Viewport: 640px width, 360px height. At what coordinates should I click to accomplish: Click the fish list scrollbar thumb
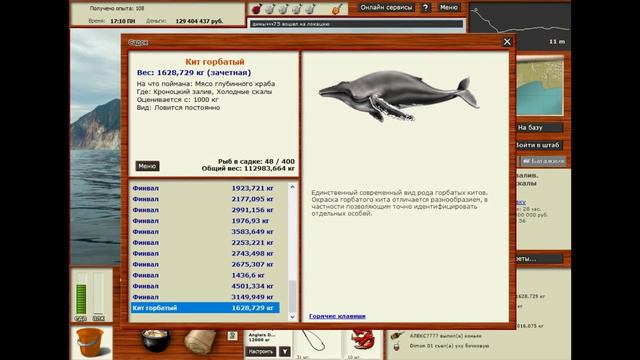292,296
